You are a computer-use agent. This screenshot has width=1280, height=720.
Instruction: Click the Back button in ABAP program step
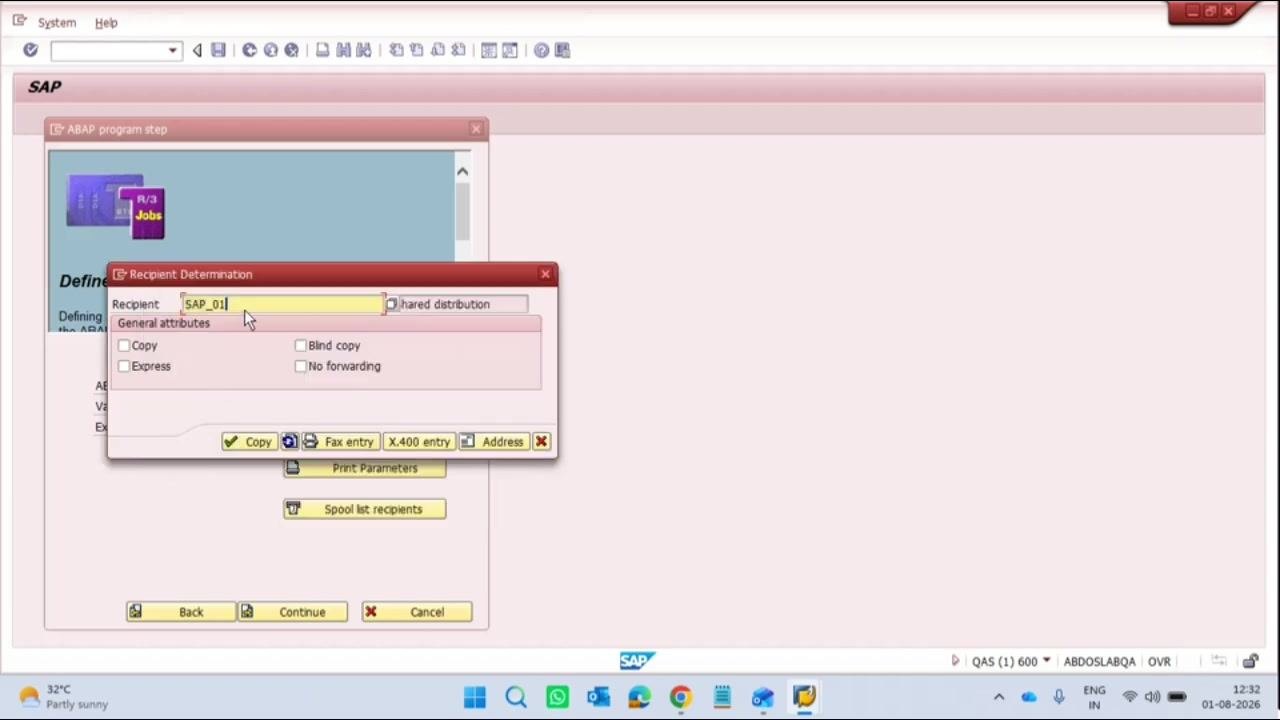181,612
